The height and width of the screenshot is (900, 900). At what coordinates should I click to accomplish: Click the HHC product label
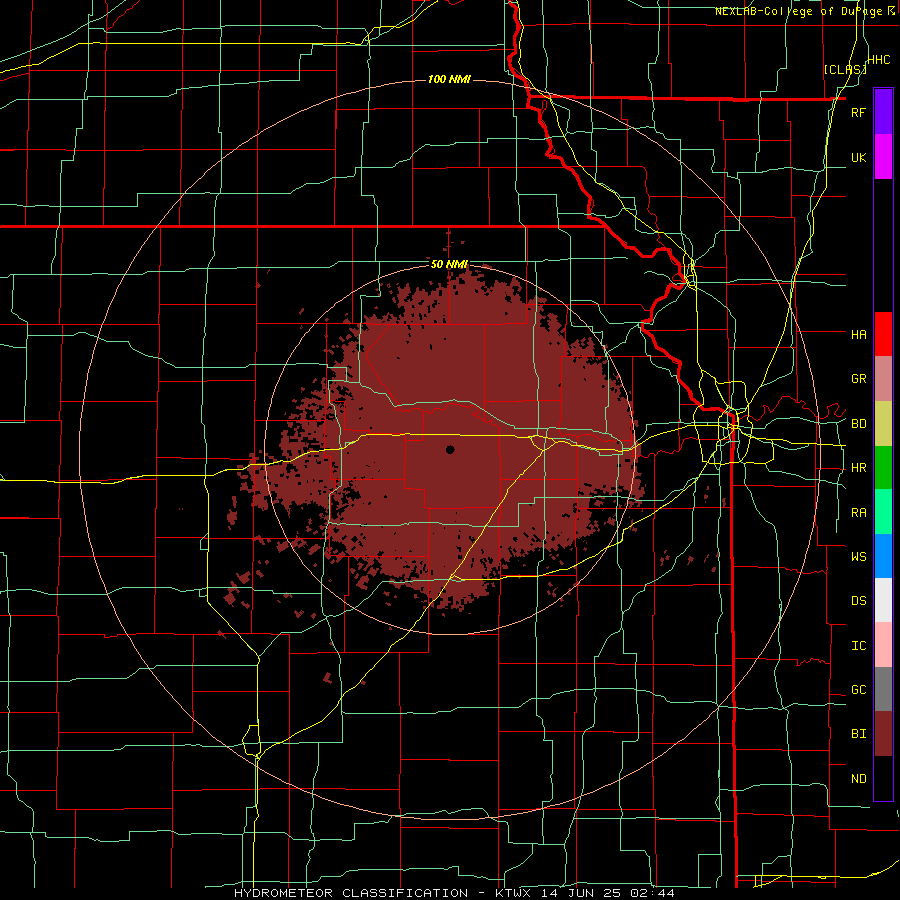tap(879, 60)
